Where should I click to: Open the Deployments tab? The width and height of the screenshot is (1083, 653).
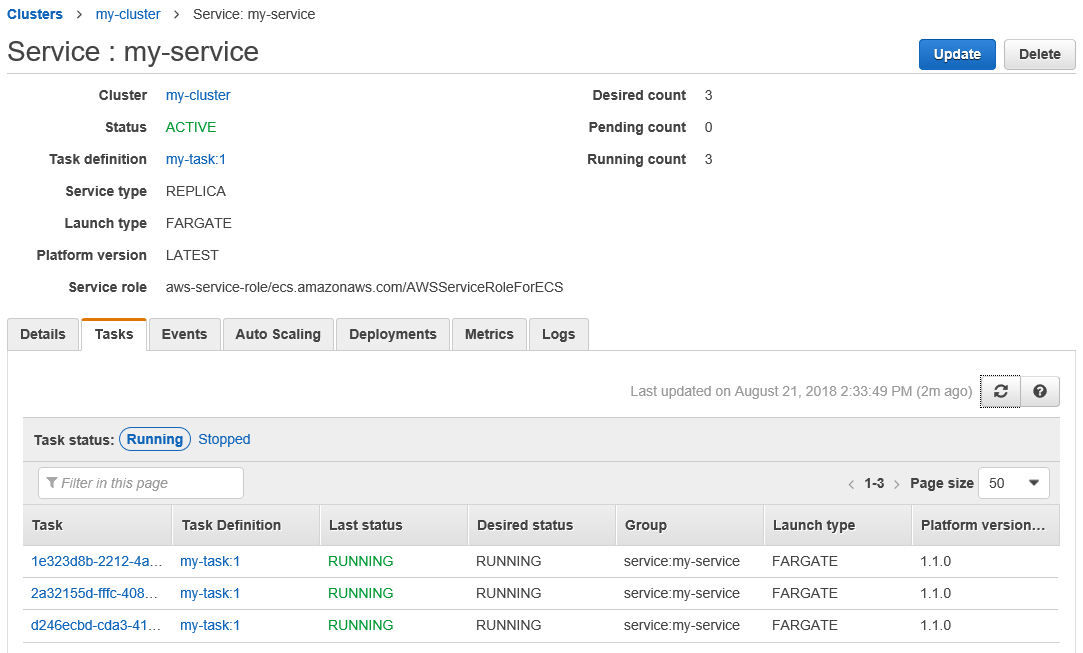393,334
